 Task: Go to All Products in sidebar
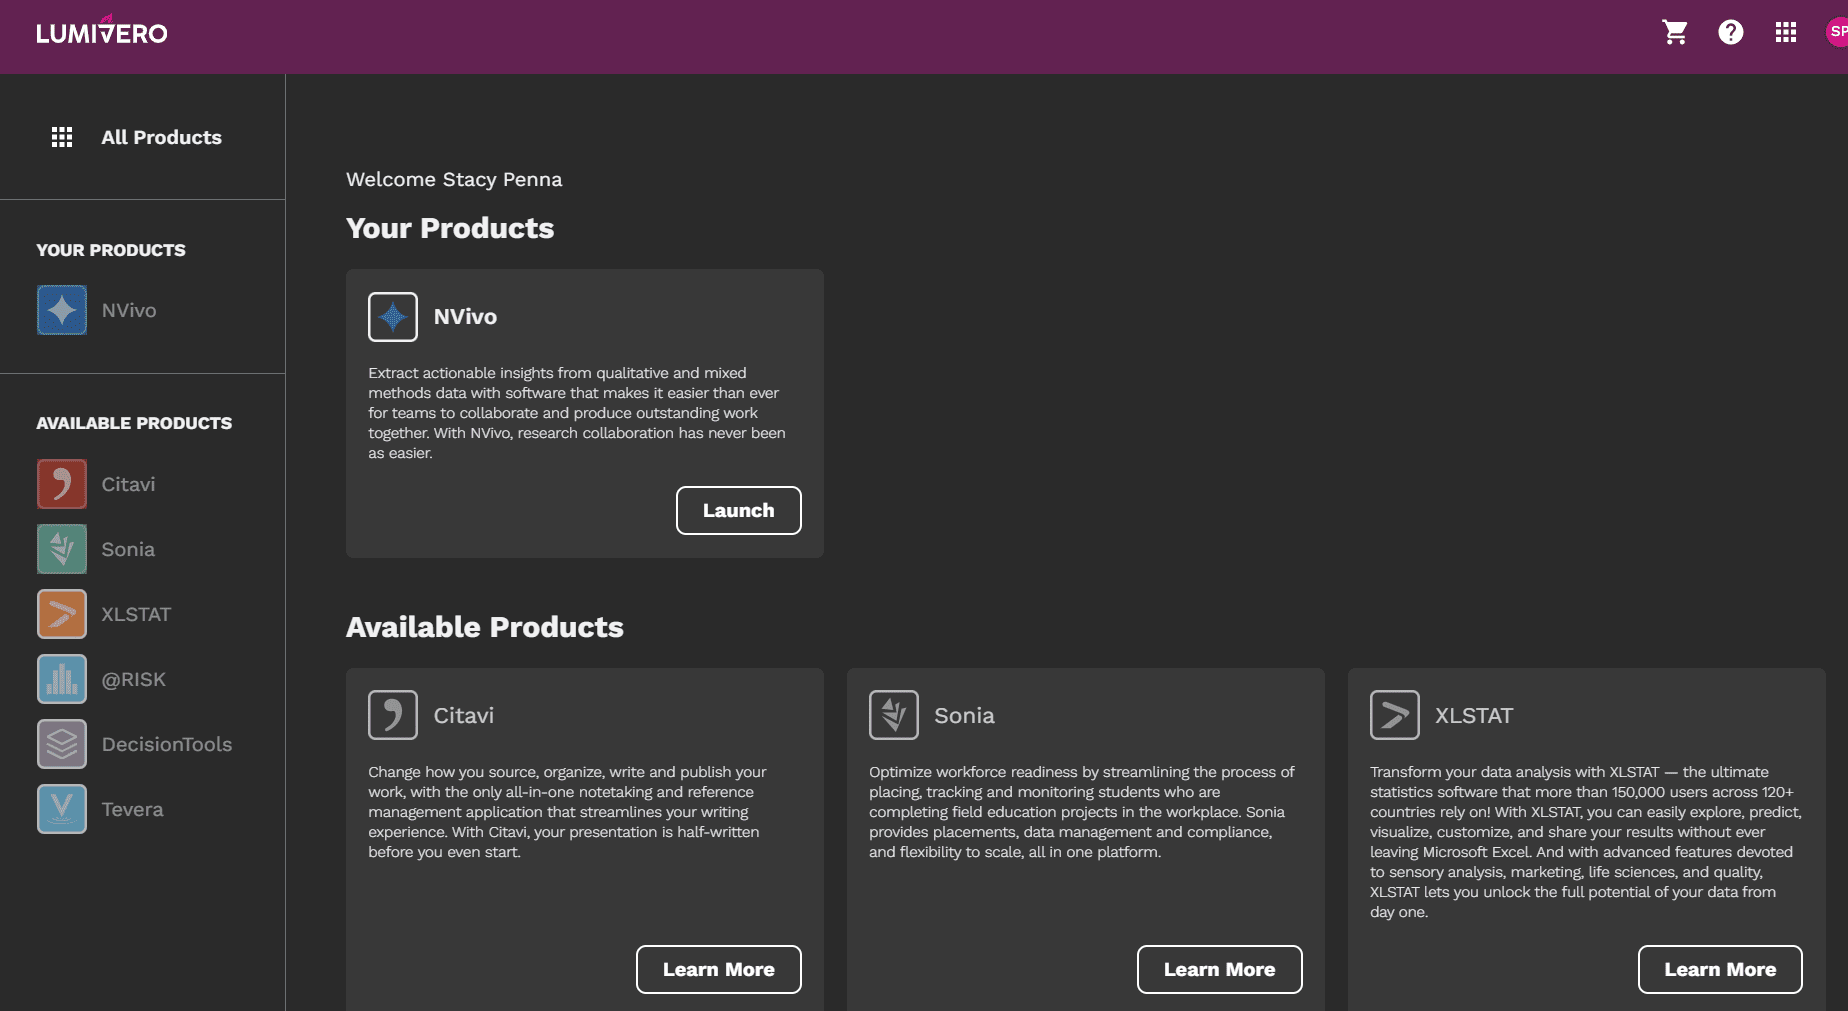161,137
